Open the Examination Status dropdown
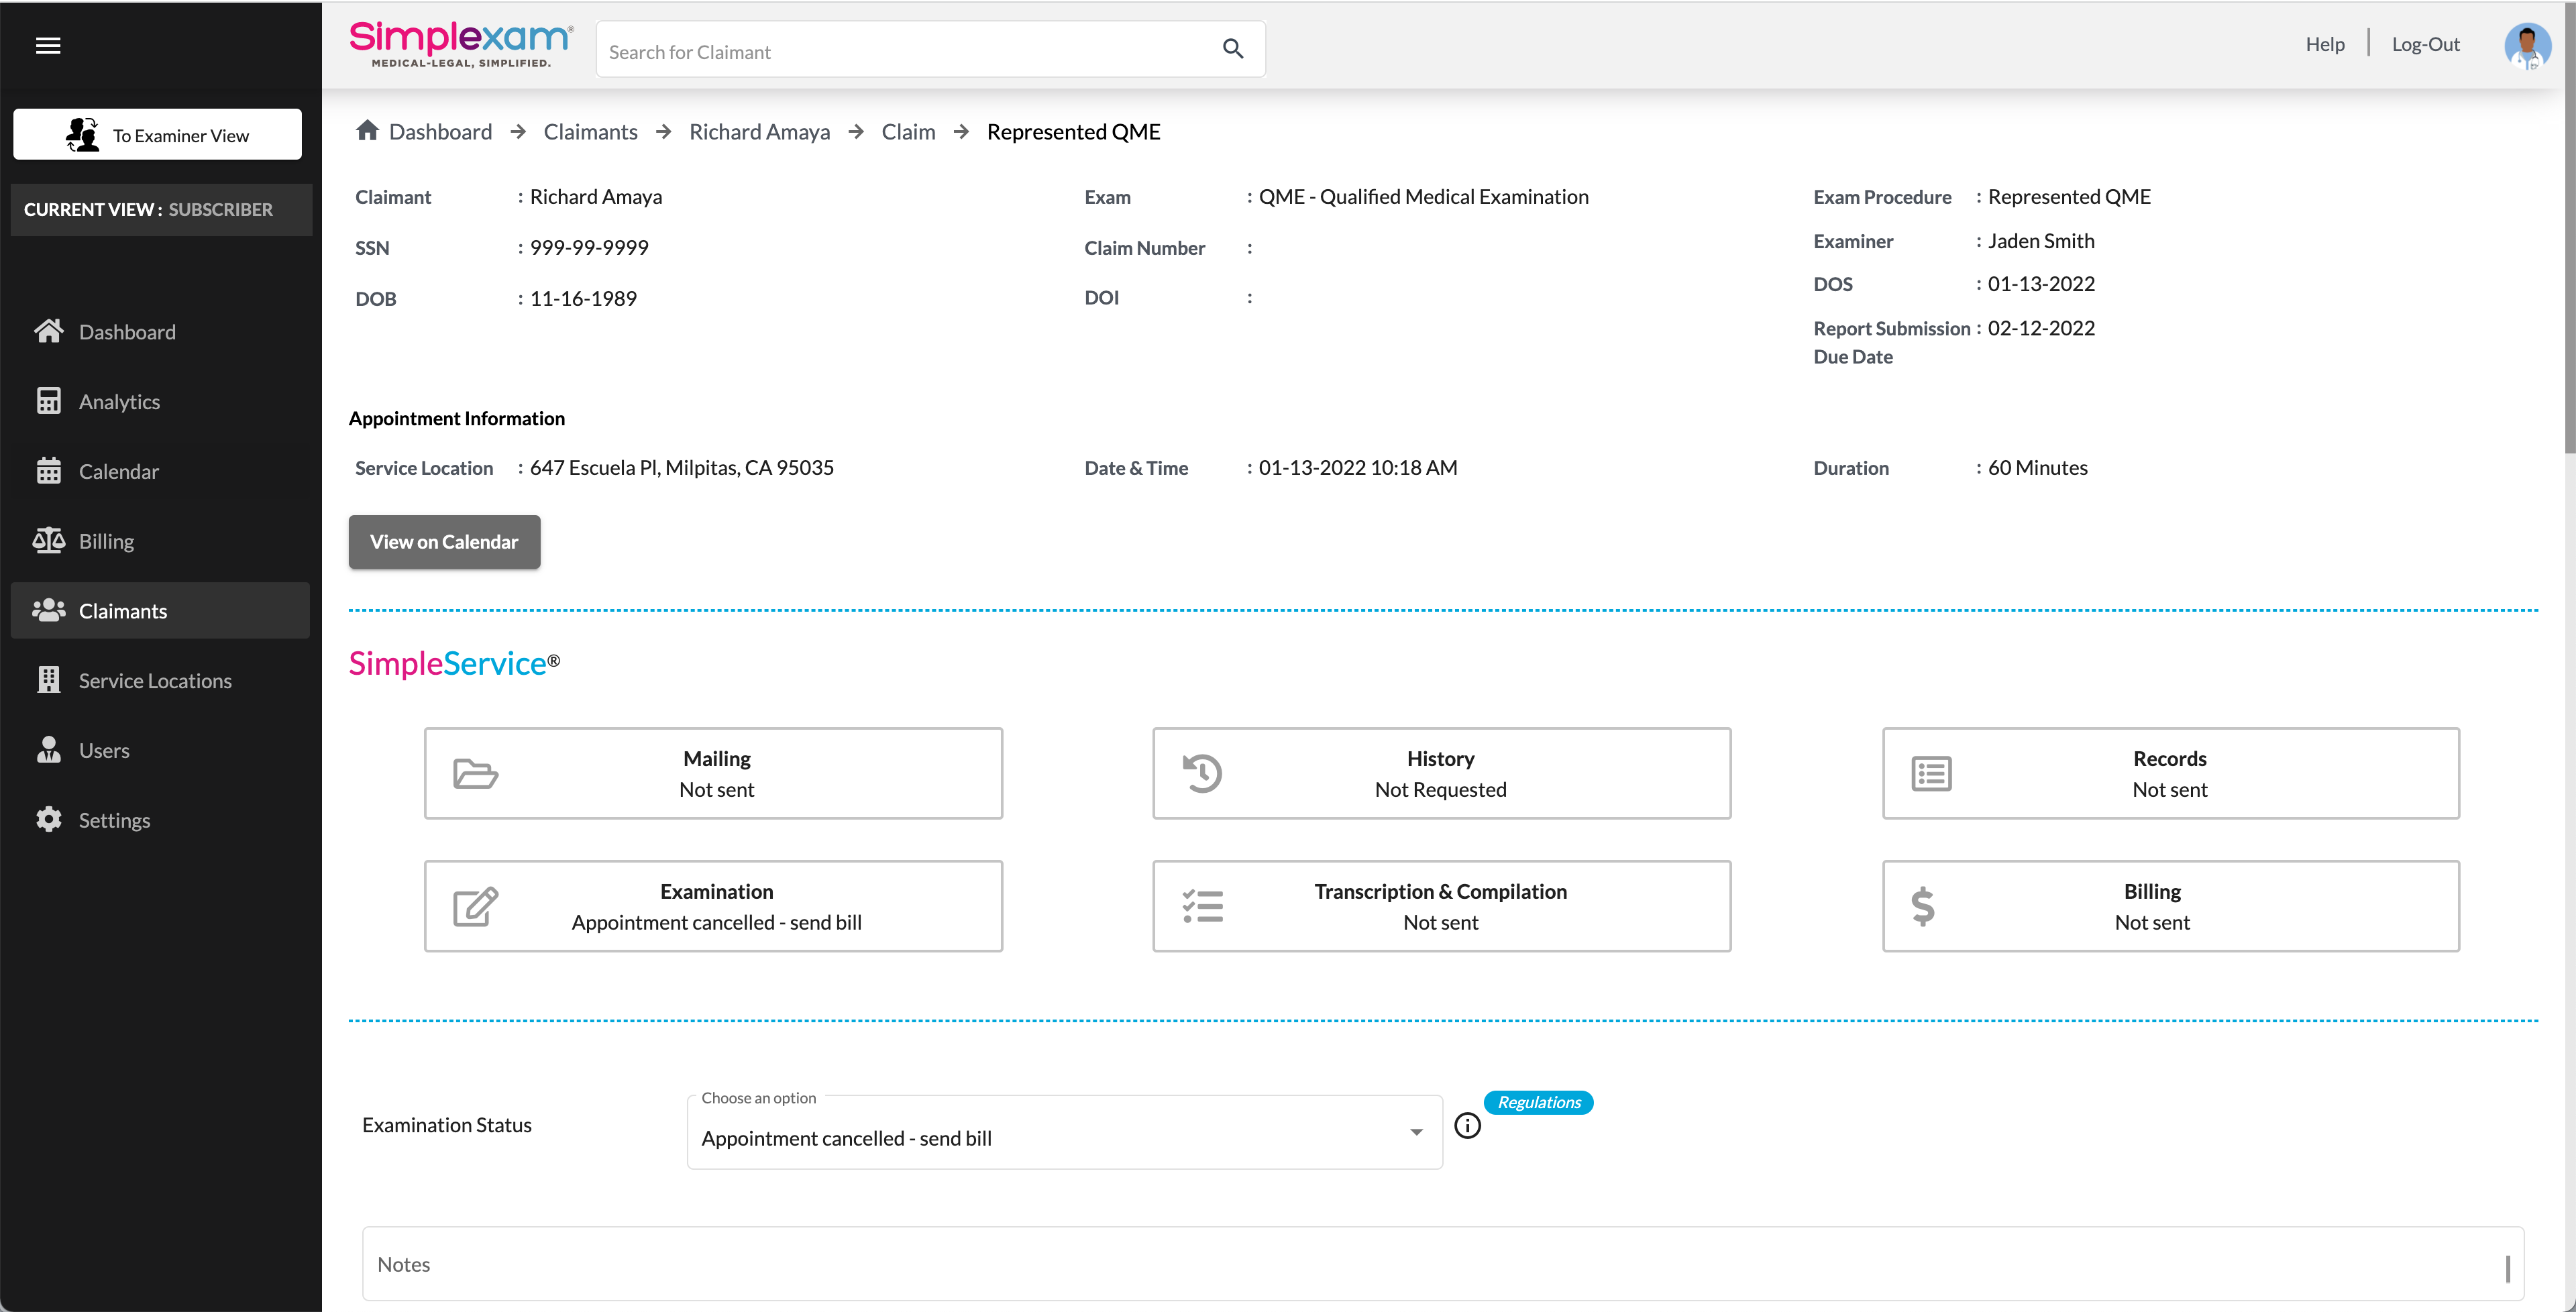 1063,1137
